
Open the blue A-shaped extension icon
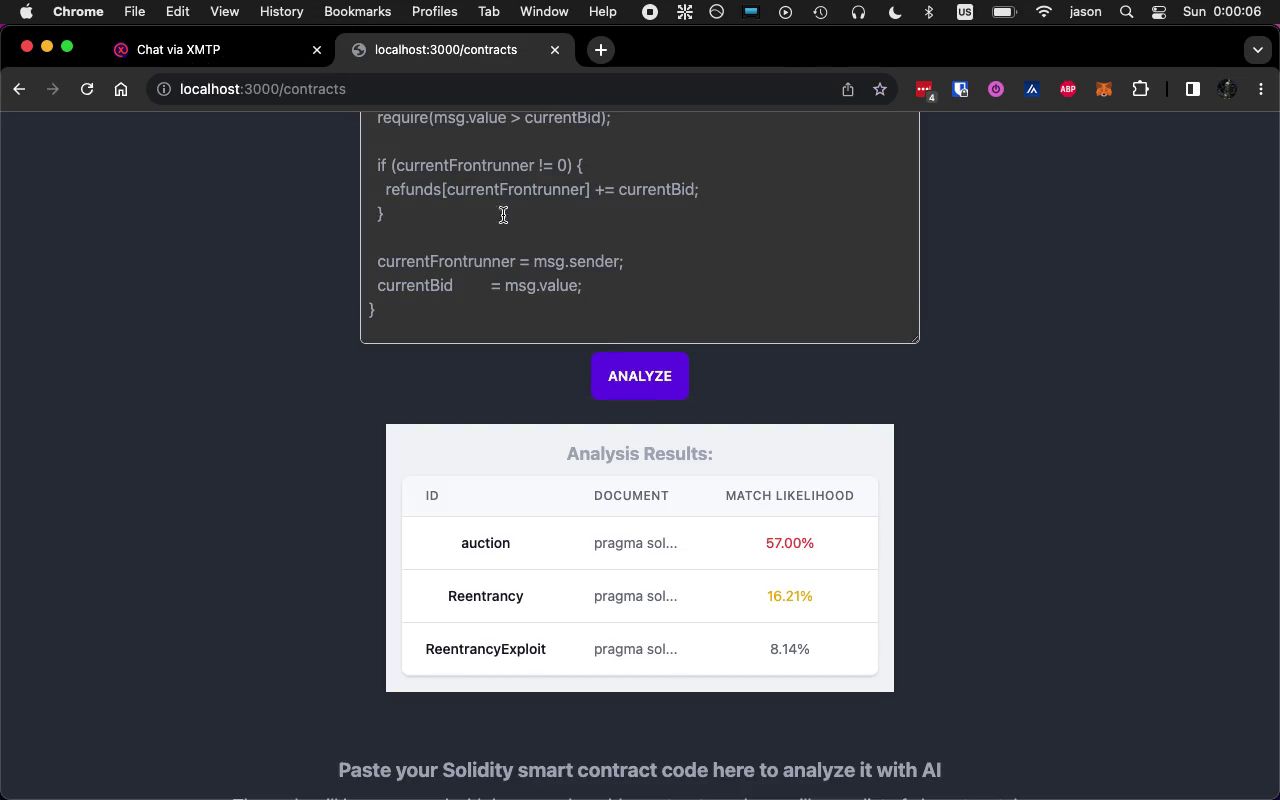coord(1032,89)
